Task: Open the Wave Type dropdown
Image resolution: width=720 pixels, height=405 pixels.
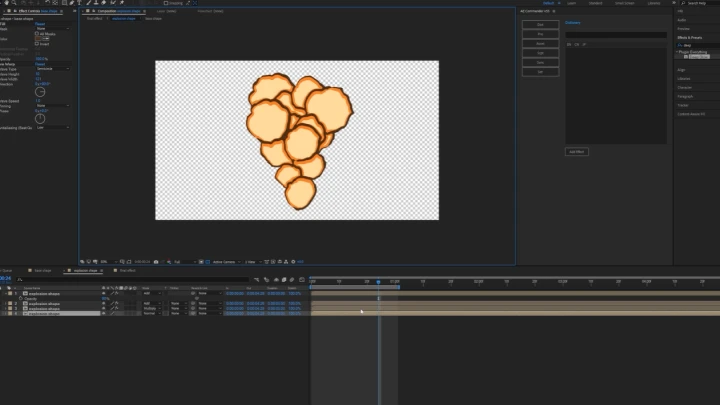Action: coord(53,69)
